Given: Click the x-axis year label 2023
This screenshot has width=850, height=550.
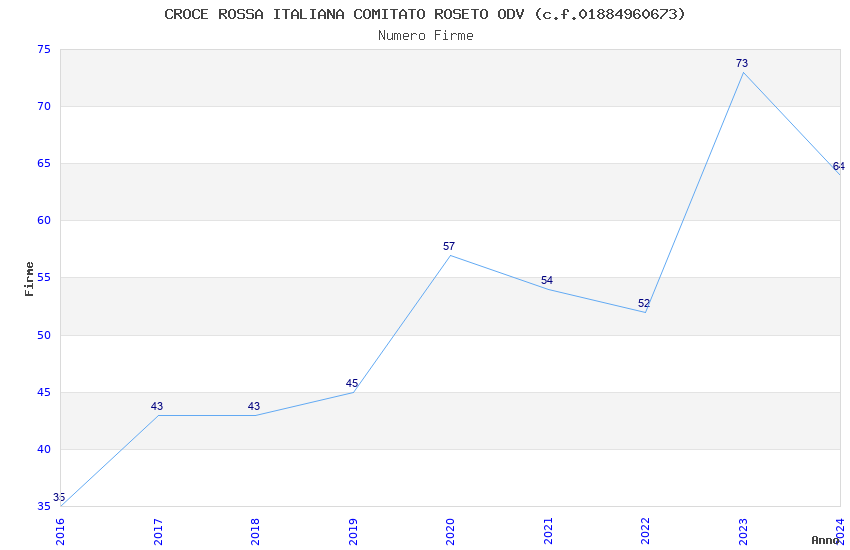Looking at the screenshot, I should [x=743, y=531].
